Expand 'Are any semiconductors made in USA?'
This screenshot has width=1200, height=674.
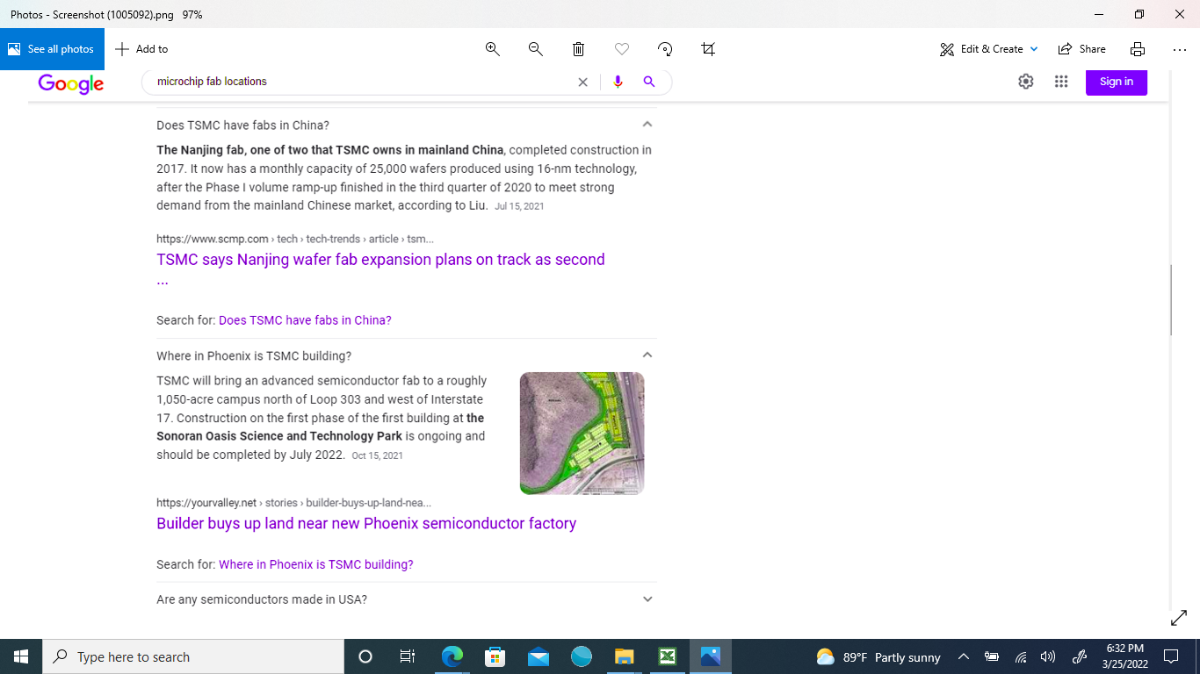click(406, 599)
